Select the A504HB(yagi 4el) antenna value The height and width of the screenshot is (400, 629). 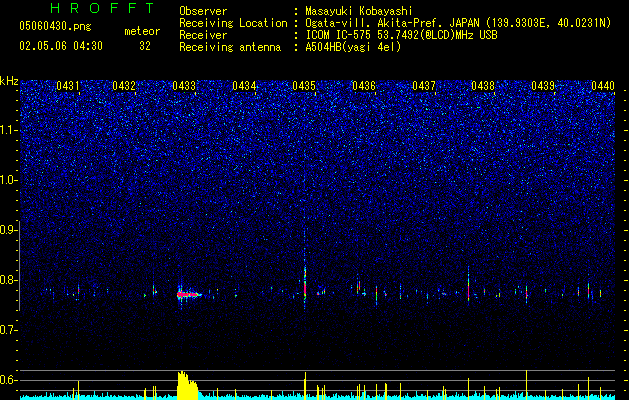point(353,47)
